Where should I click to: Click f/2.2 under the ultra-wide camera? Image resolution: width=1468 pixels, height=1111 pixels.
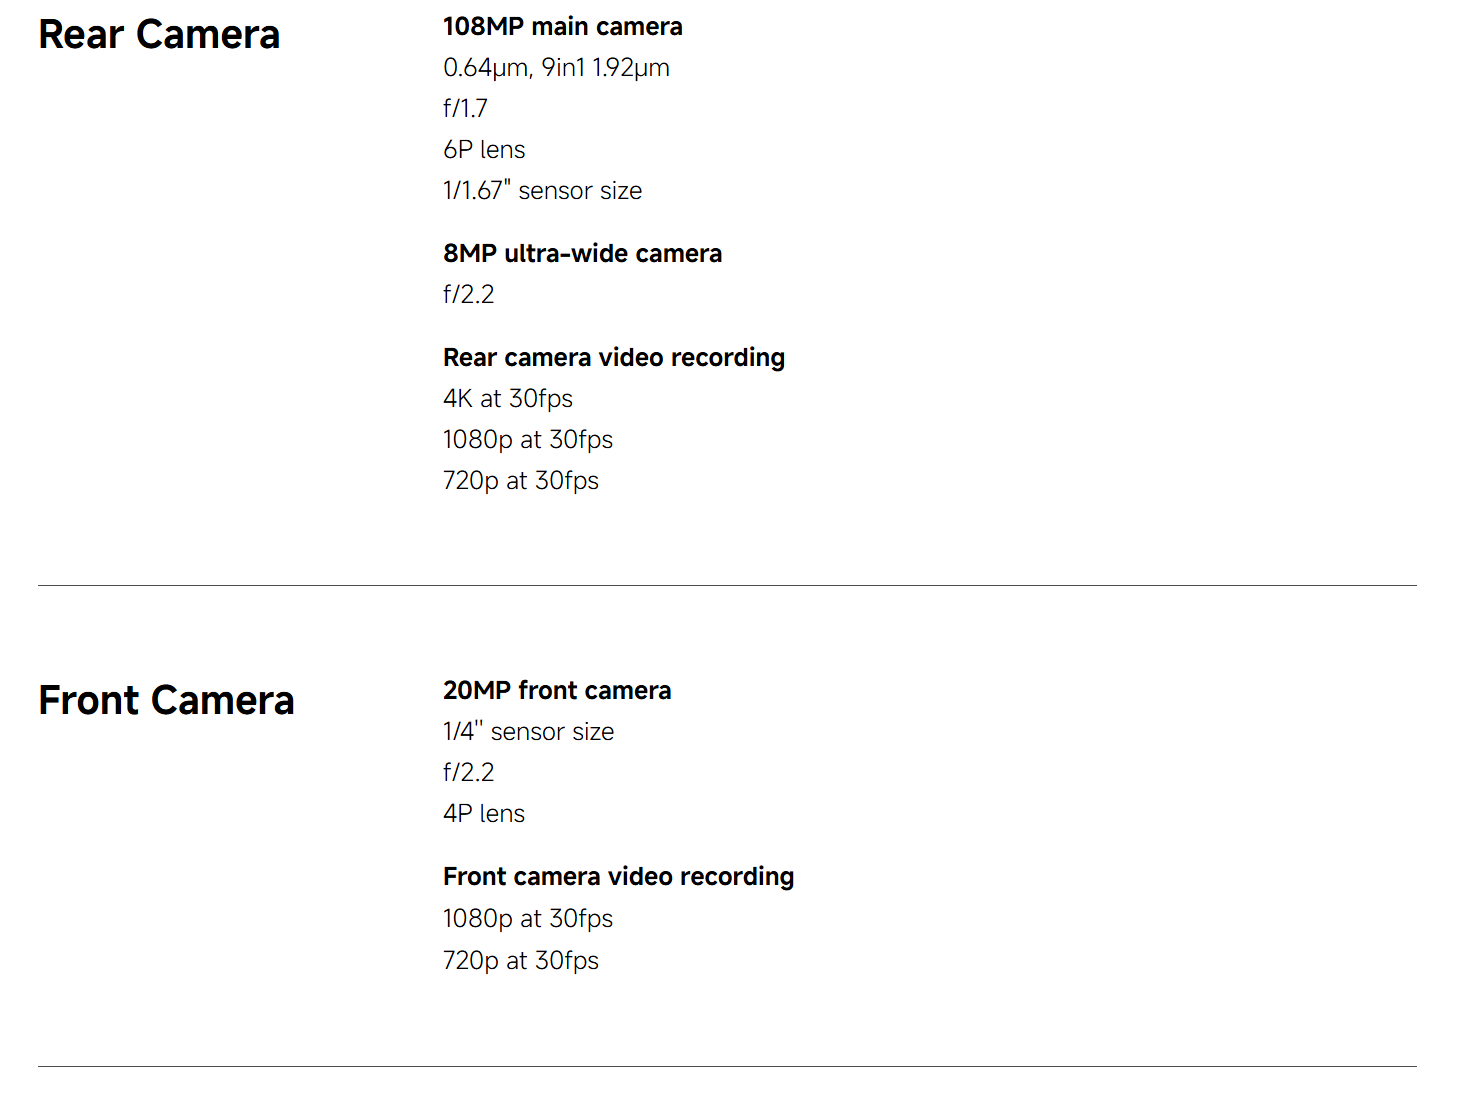468,295
